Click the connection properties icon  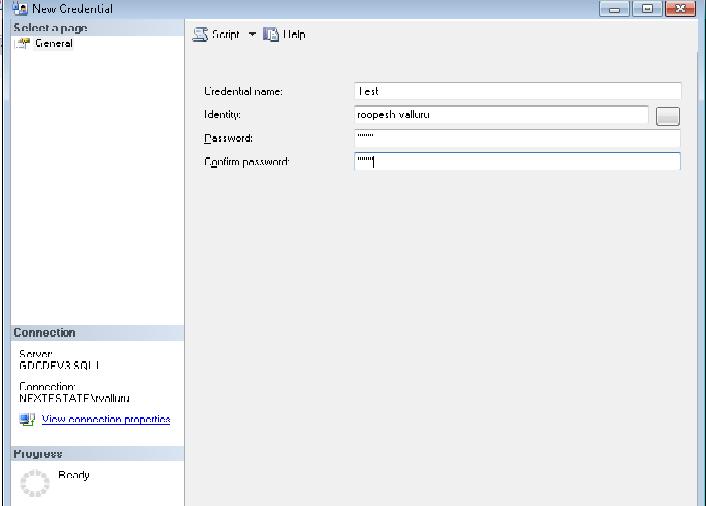[x=27, y=420]
